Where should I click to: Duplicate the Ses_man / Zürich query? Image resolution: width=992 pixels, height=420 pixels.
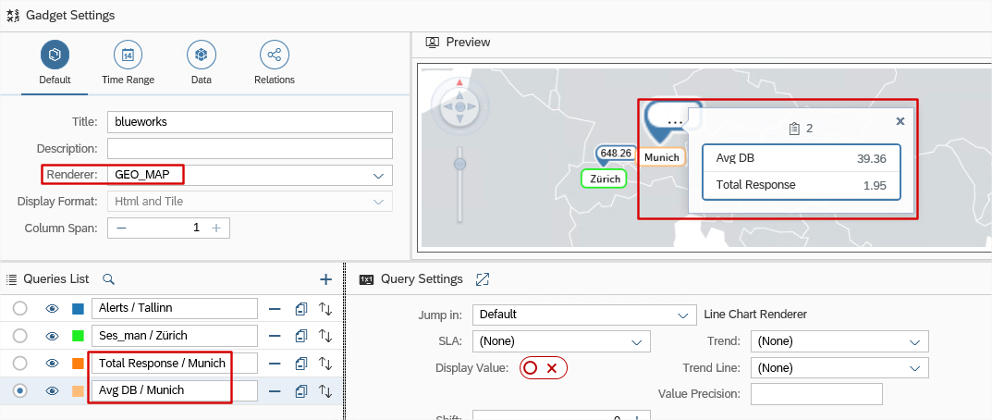pos(300,336)
